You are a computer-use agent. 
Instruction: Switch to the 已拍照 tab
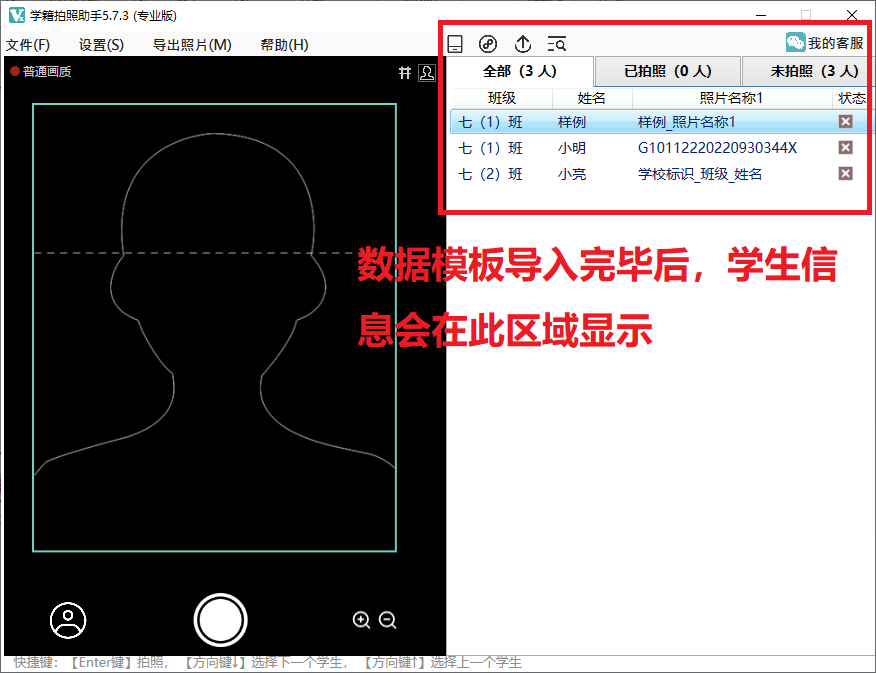point(666,71)
